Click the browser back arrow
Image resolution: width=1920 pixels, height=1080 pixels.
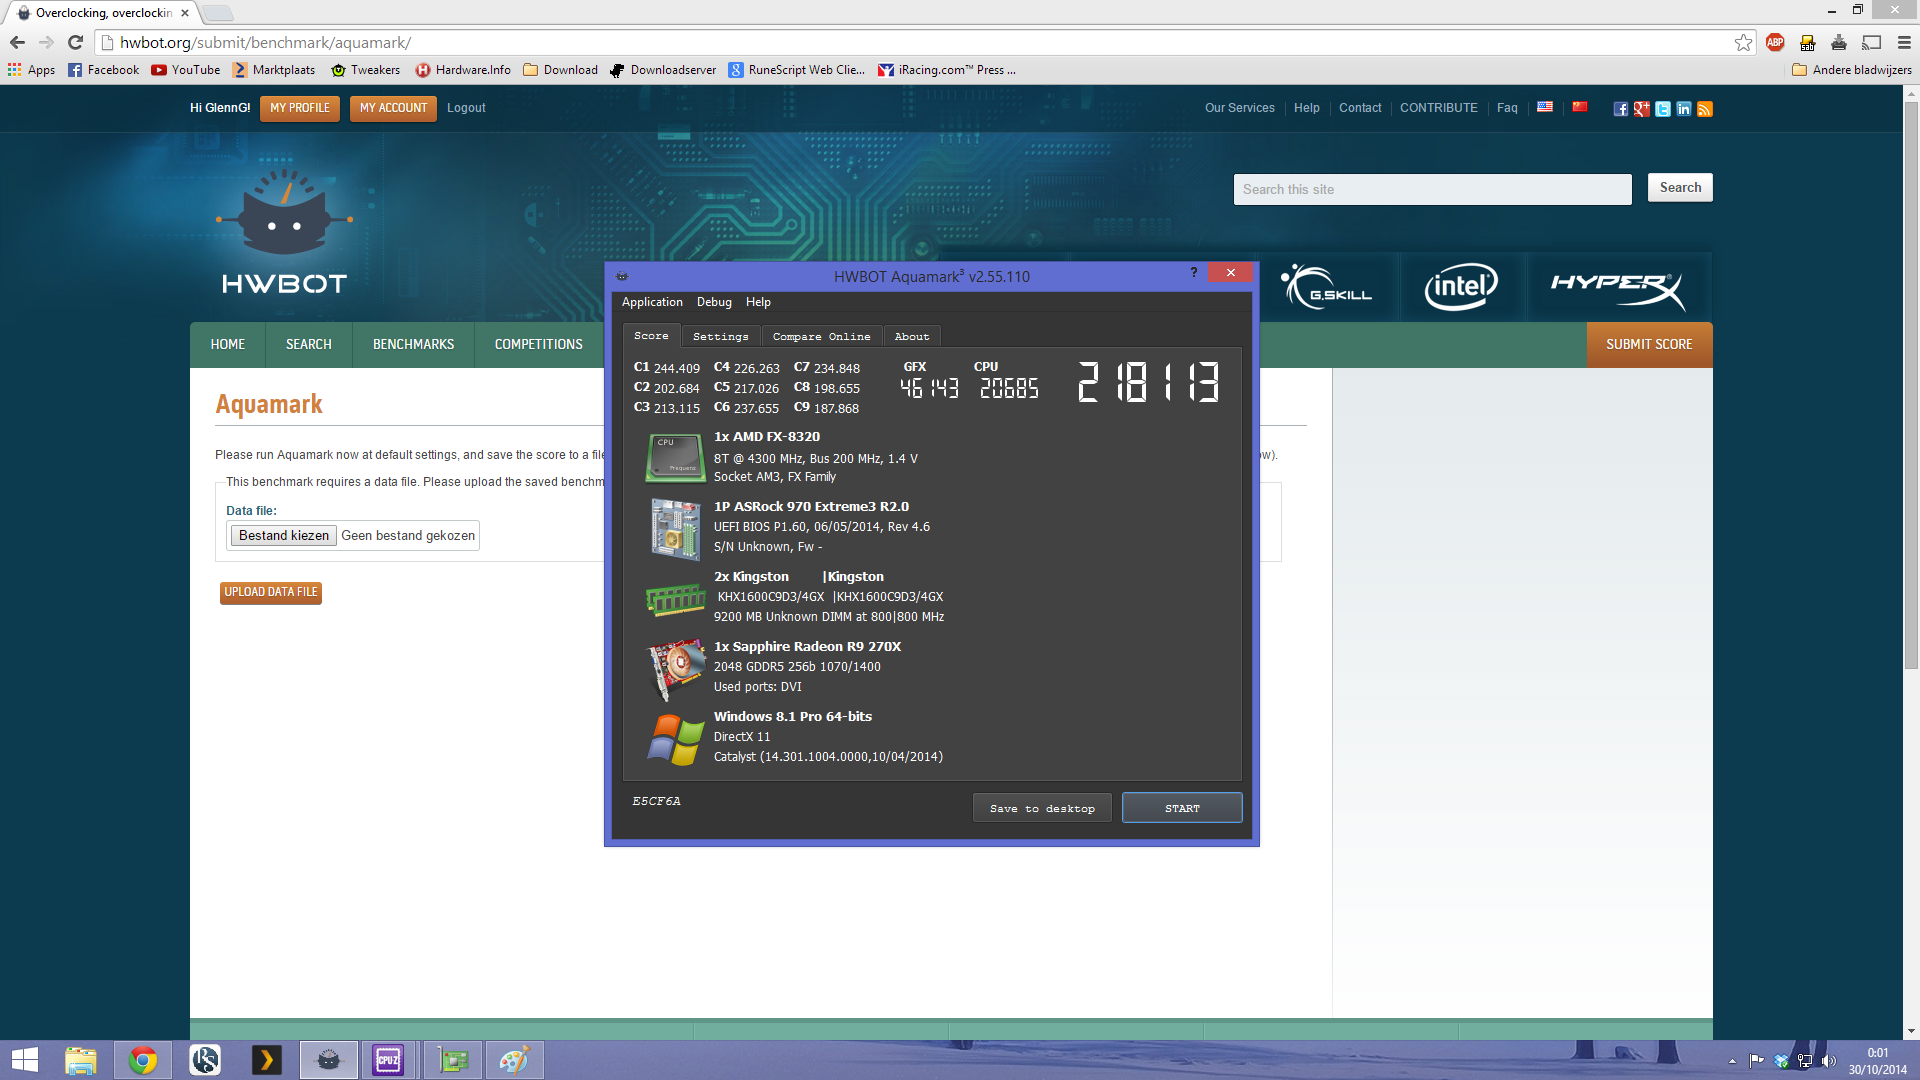17,42
